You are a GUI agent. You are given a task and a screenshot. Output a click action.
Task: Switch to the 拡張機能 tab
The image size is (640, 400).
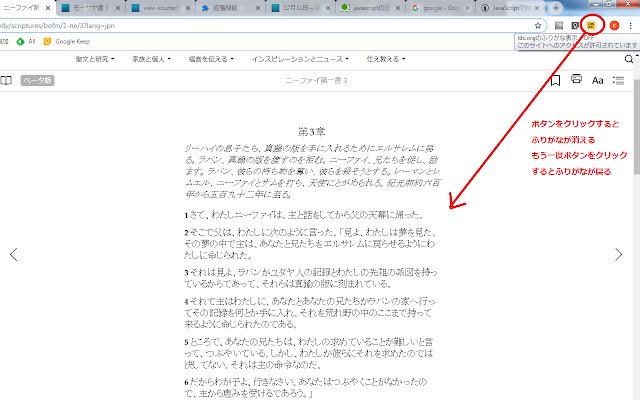231,8
